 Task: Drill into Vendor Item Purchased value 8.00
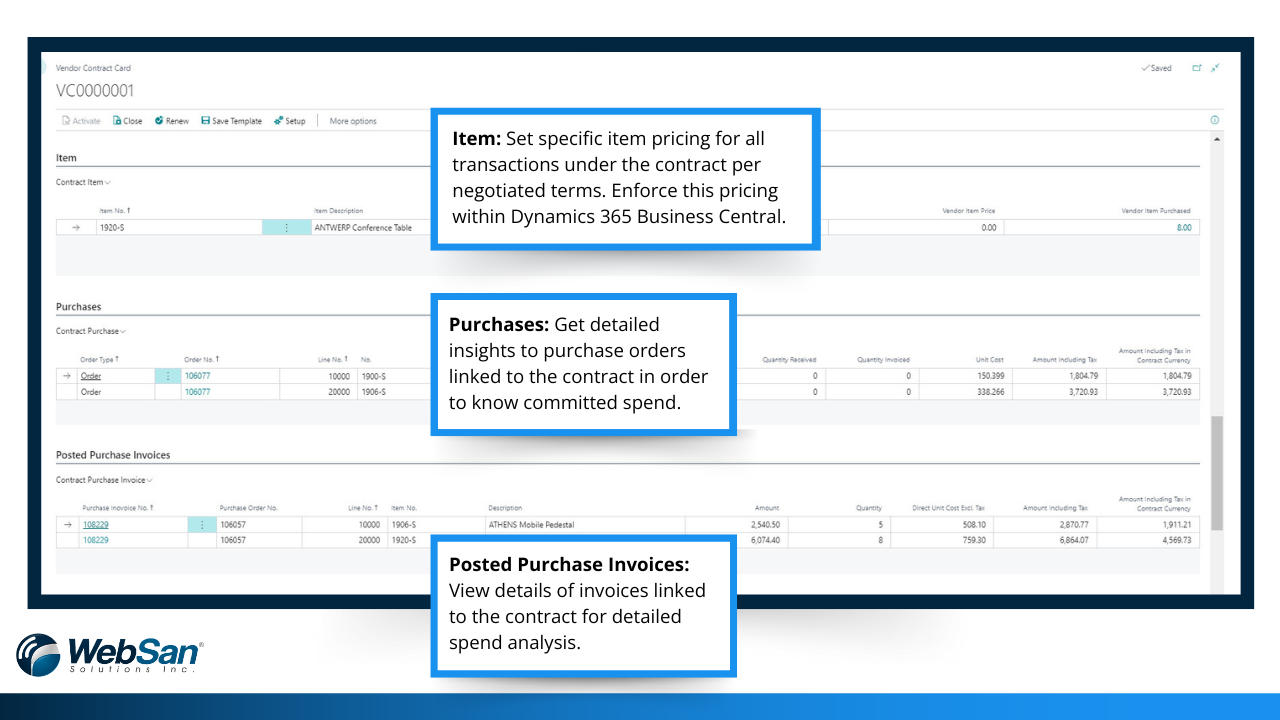pyautogui.click(x=1184, y=228)
